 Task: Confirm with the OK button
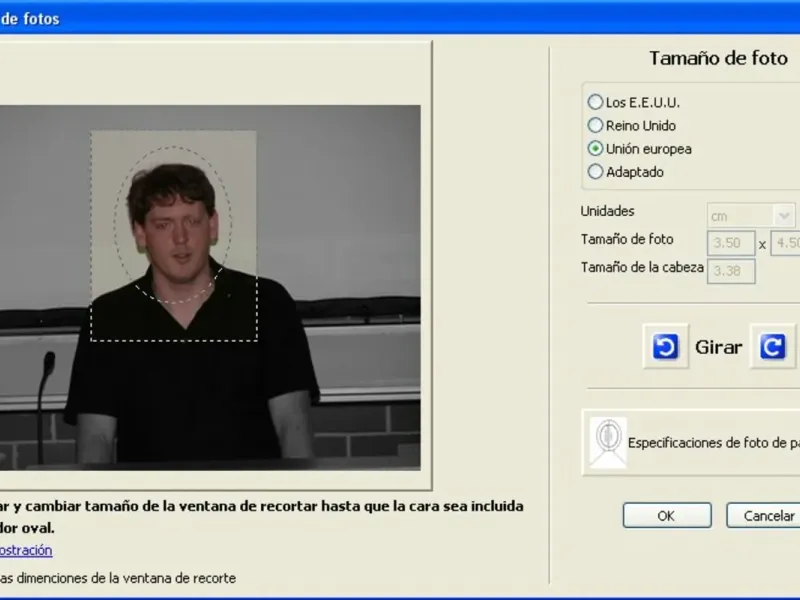(667, 515)
